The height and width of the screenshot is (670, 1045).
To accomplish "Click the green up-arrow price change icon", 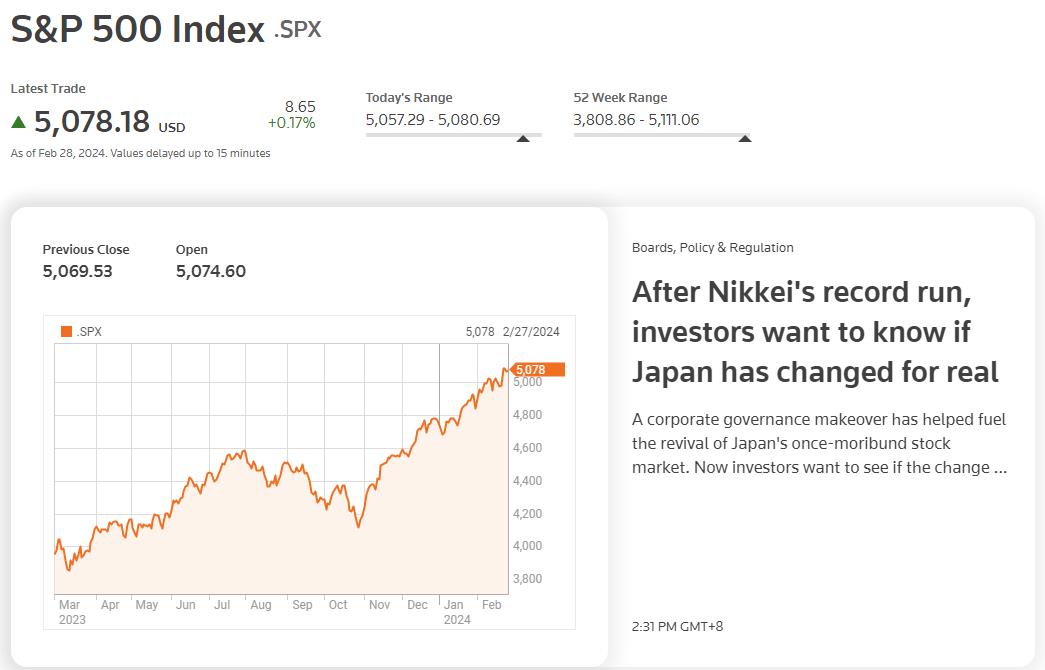I will tap(19, 122).
